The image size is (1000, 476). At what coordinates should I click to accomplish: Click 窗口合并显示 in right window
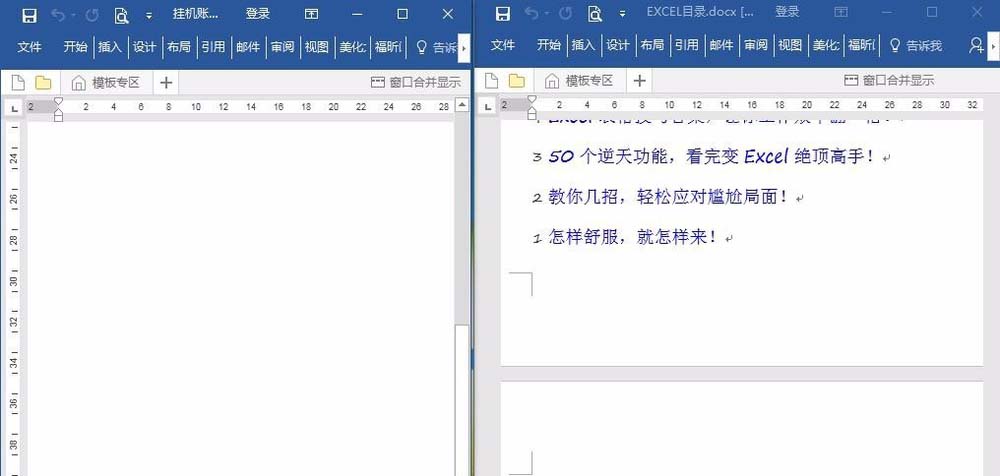click(889, 80)
